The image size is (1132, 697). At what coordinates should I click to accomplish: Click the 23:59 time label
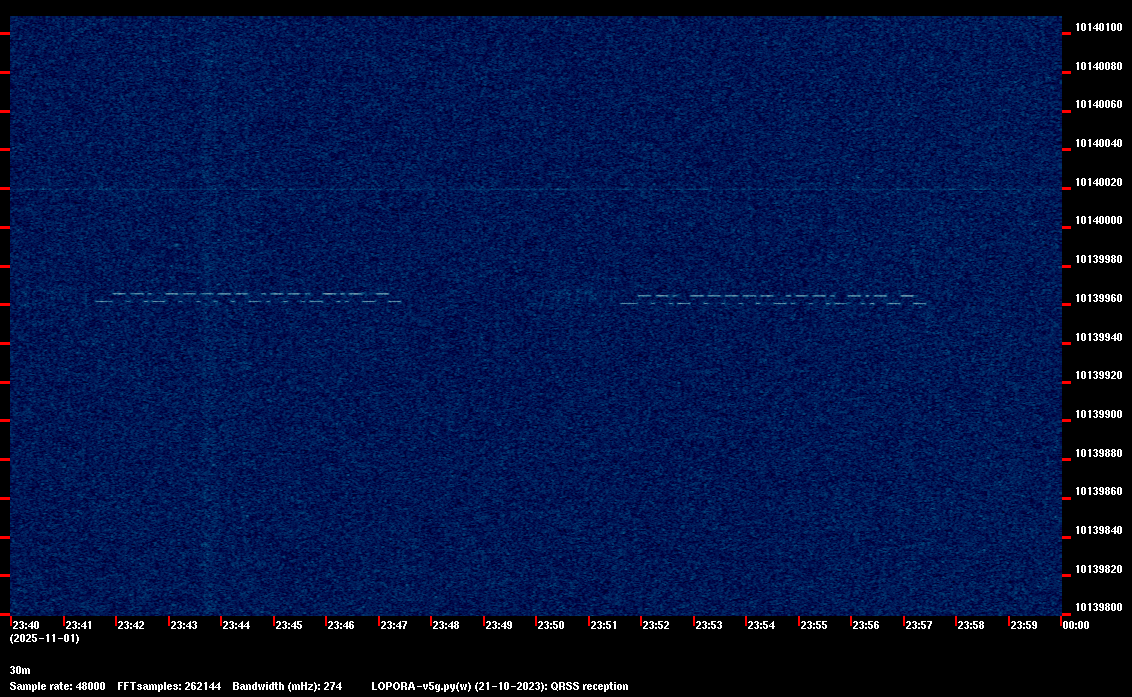click(x=1024, y=625)
